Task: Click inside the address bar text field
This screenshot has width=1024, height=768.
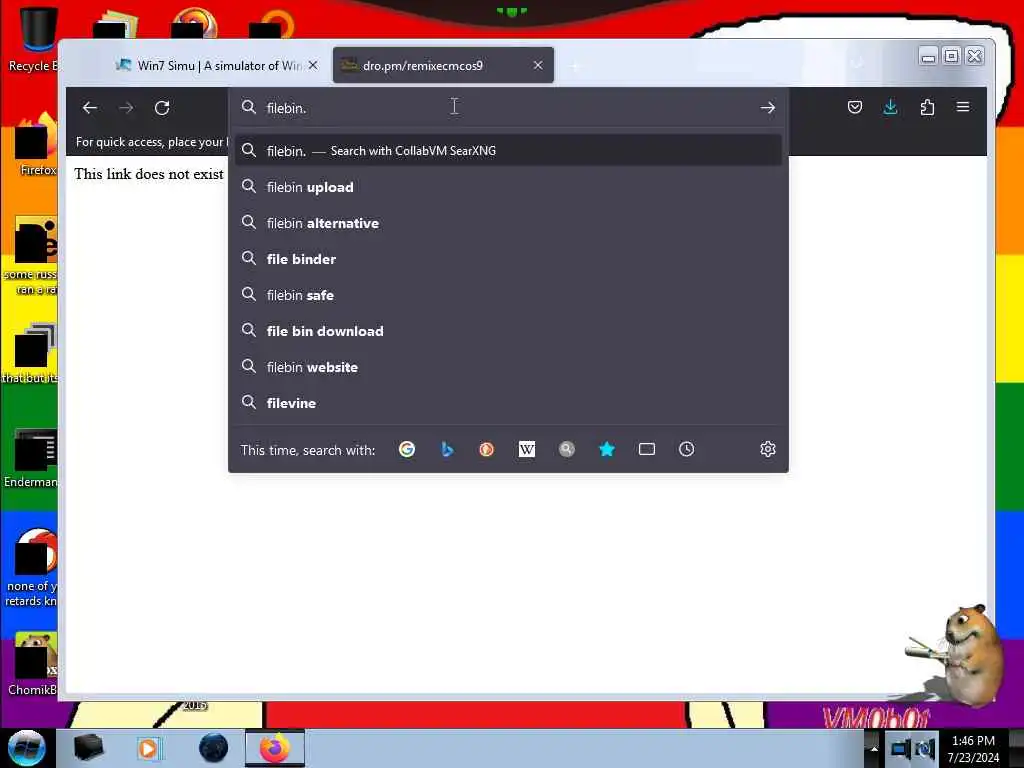Action: coord(509,108)
